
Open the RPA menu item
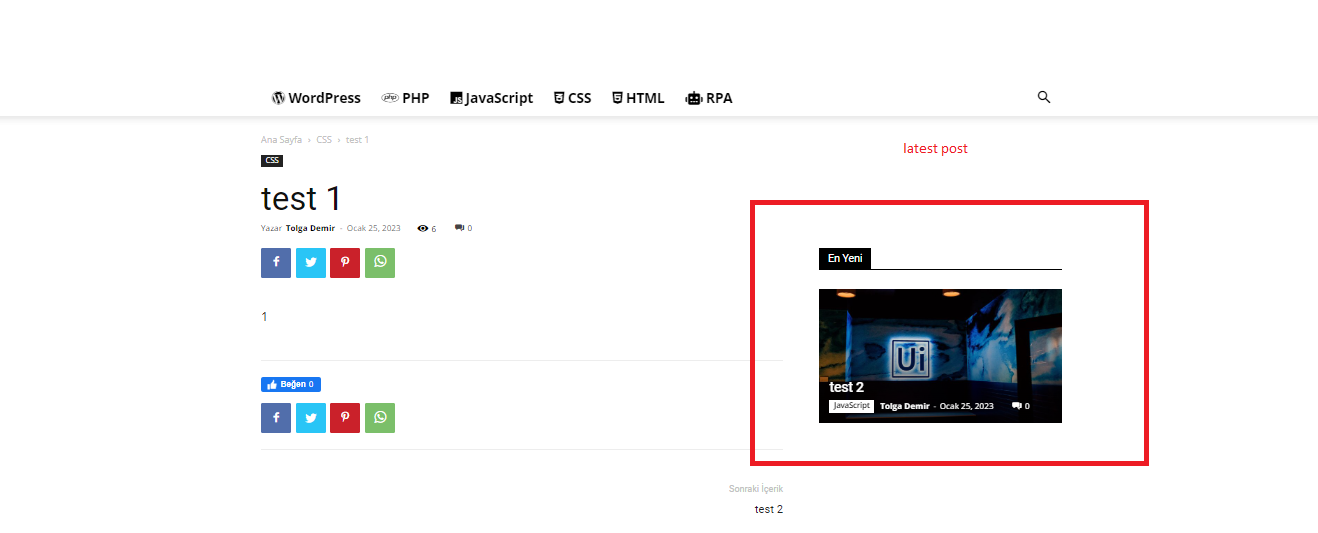click(x=709, y=98)
